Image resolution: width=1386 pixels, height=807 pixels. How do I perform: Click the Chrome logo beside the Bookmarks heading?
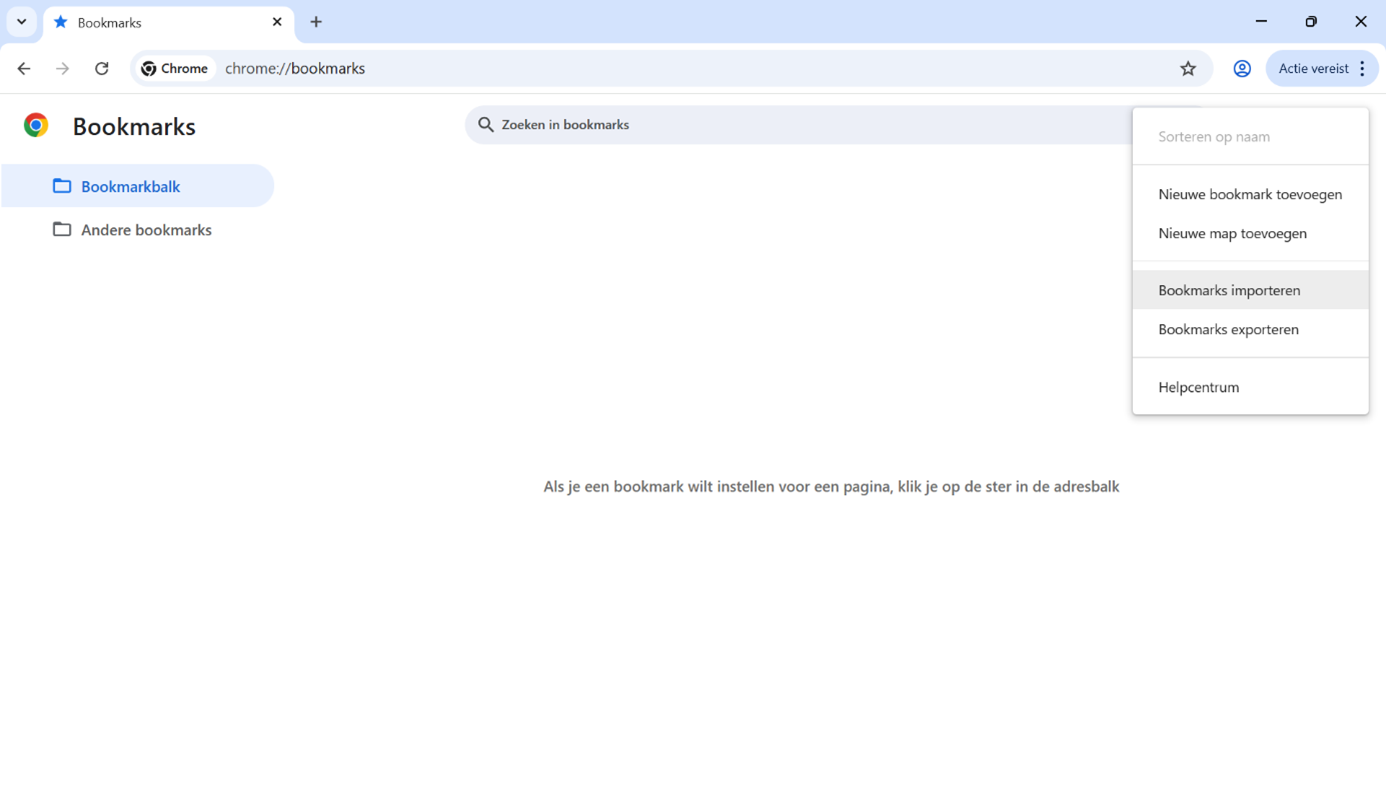pyautogui.click(x=35, y=124)
